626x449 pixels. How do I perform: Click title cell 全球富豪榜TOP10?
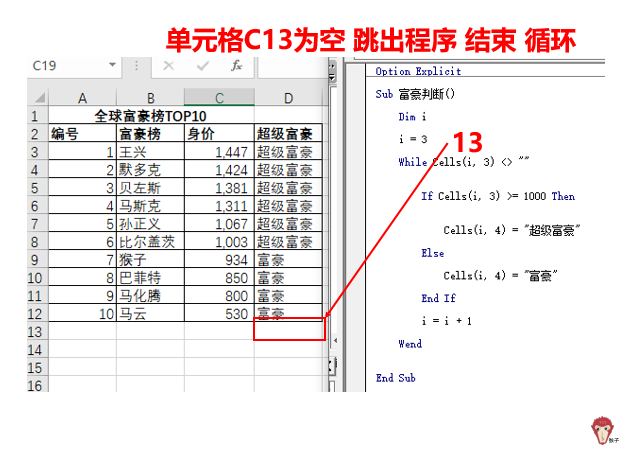tap(151, 116)
